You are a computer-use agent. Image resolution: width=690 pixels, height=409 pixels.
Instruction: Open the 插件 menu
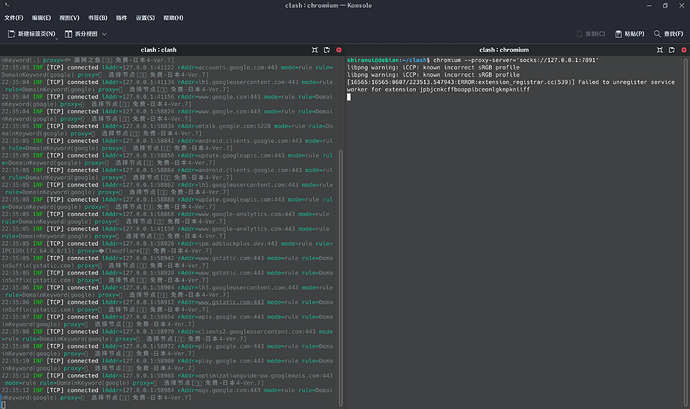point(121,18)
